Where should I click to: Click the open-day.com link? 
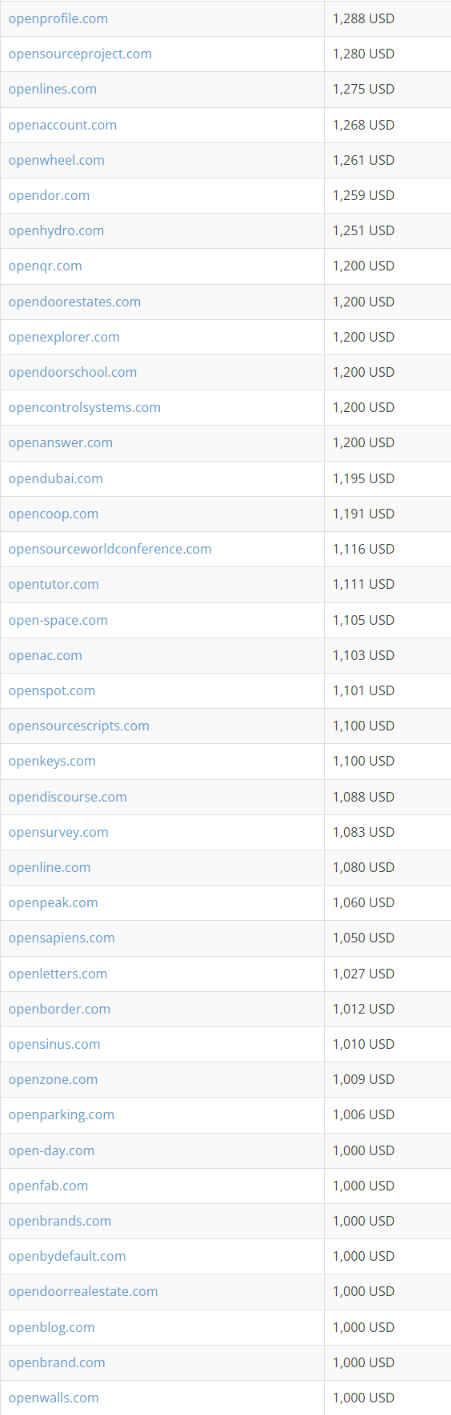(51, 1150)
